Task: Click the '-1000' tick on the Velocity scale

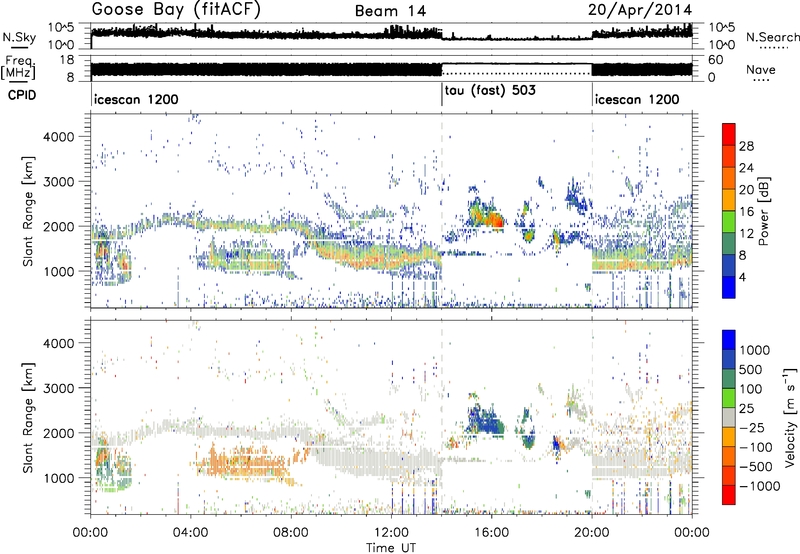Action: (x=759, y=486)
